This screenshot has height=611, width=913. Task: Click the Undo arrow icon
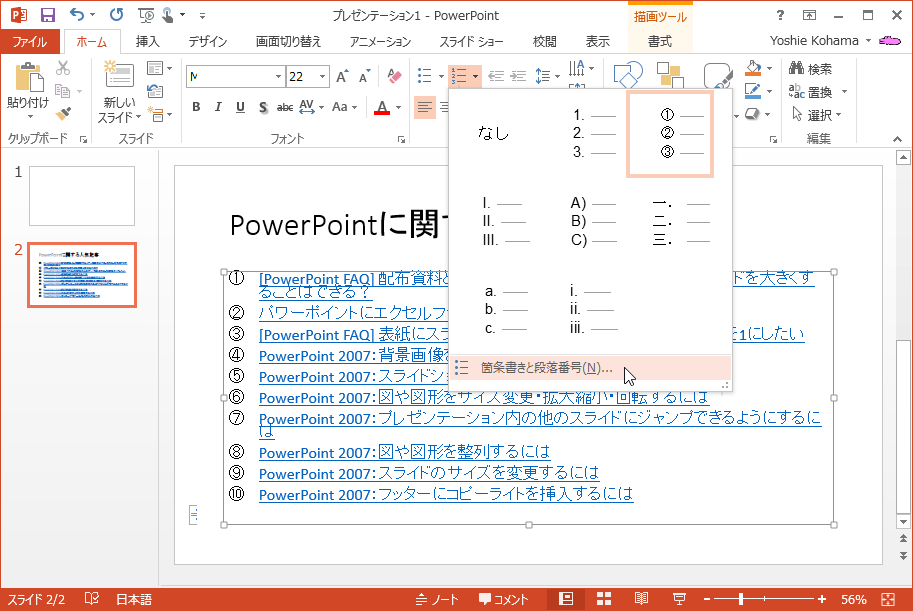tap(76, 15)
